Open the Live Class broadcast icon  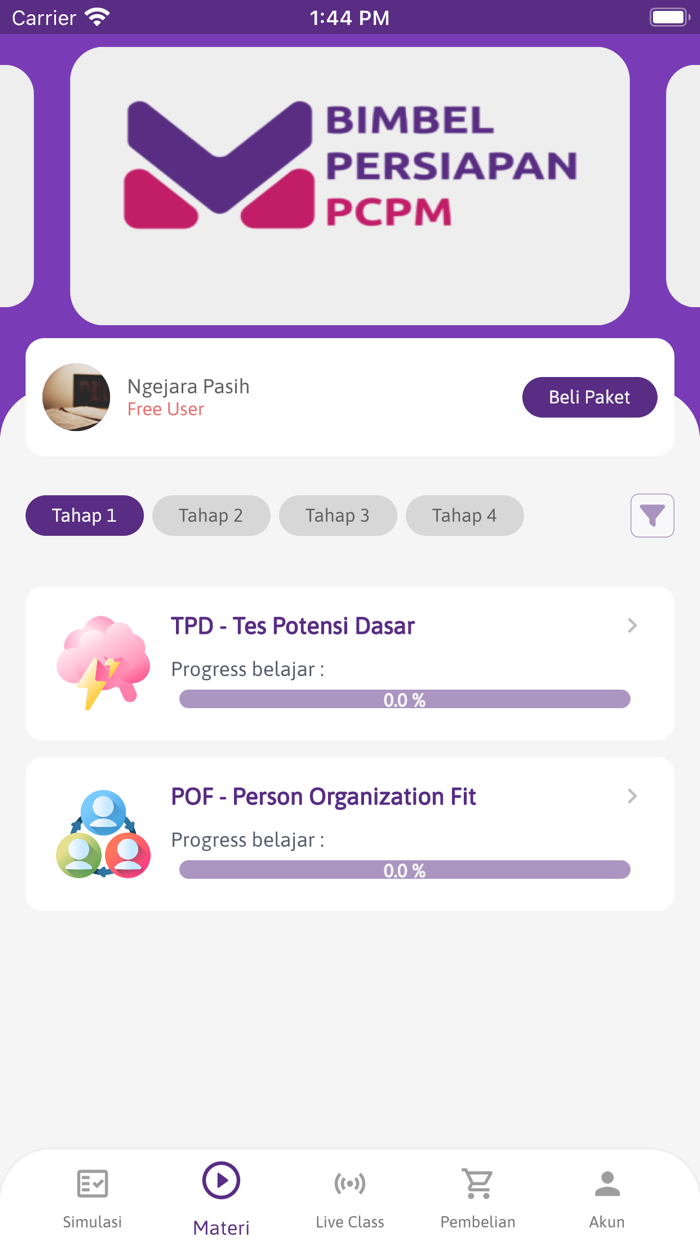pos(350,1184)
